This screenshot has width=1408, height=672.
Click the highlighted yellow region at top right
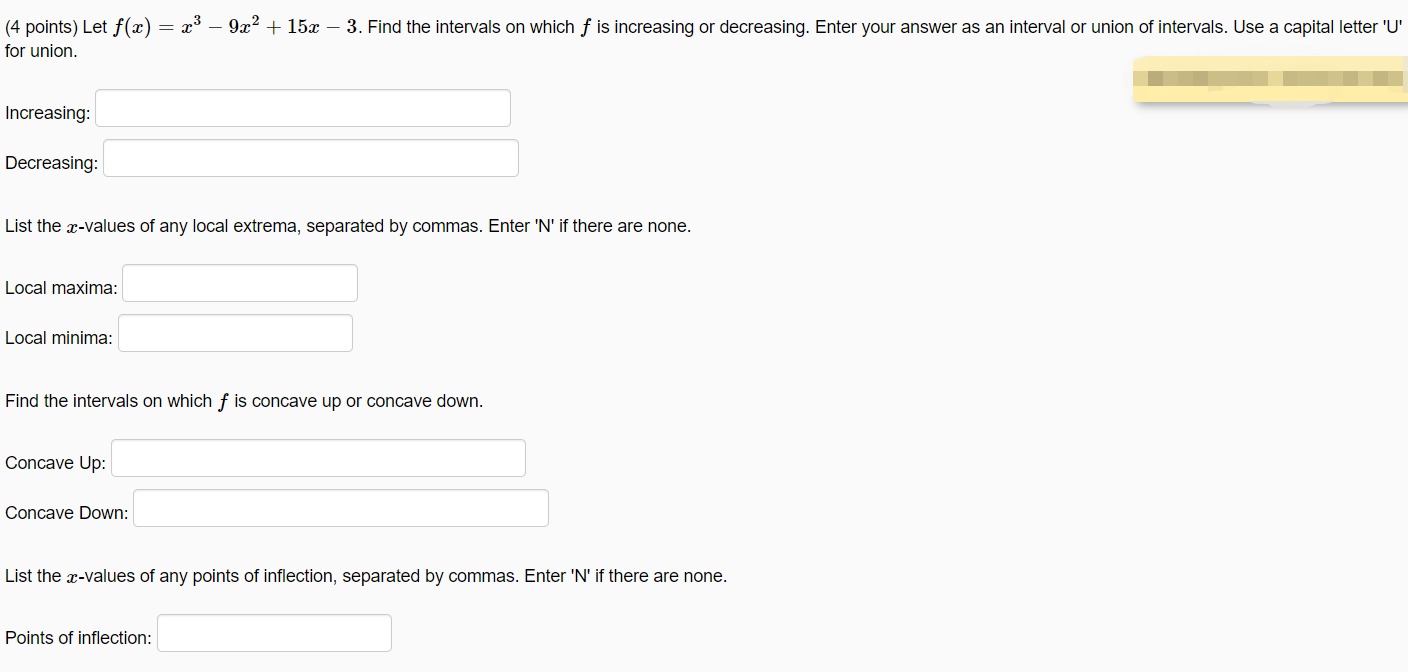pos(1270,79)
